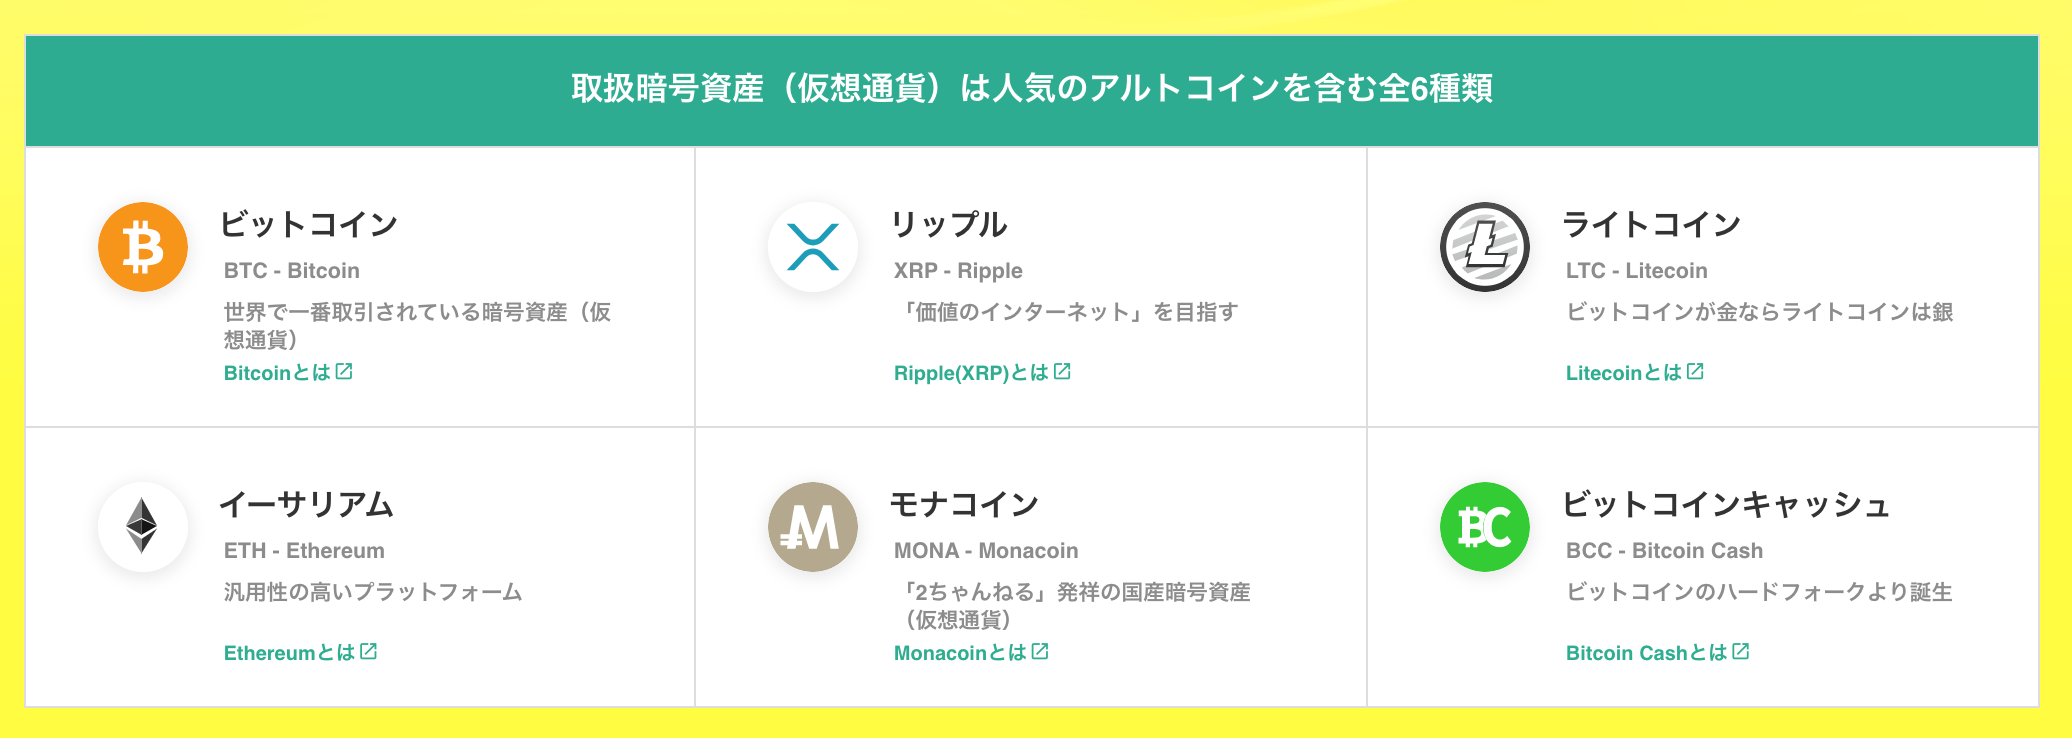The image size is (2072, 738).
Task: Open the Bitcoinとは link
Action: (276, 373)
